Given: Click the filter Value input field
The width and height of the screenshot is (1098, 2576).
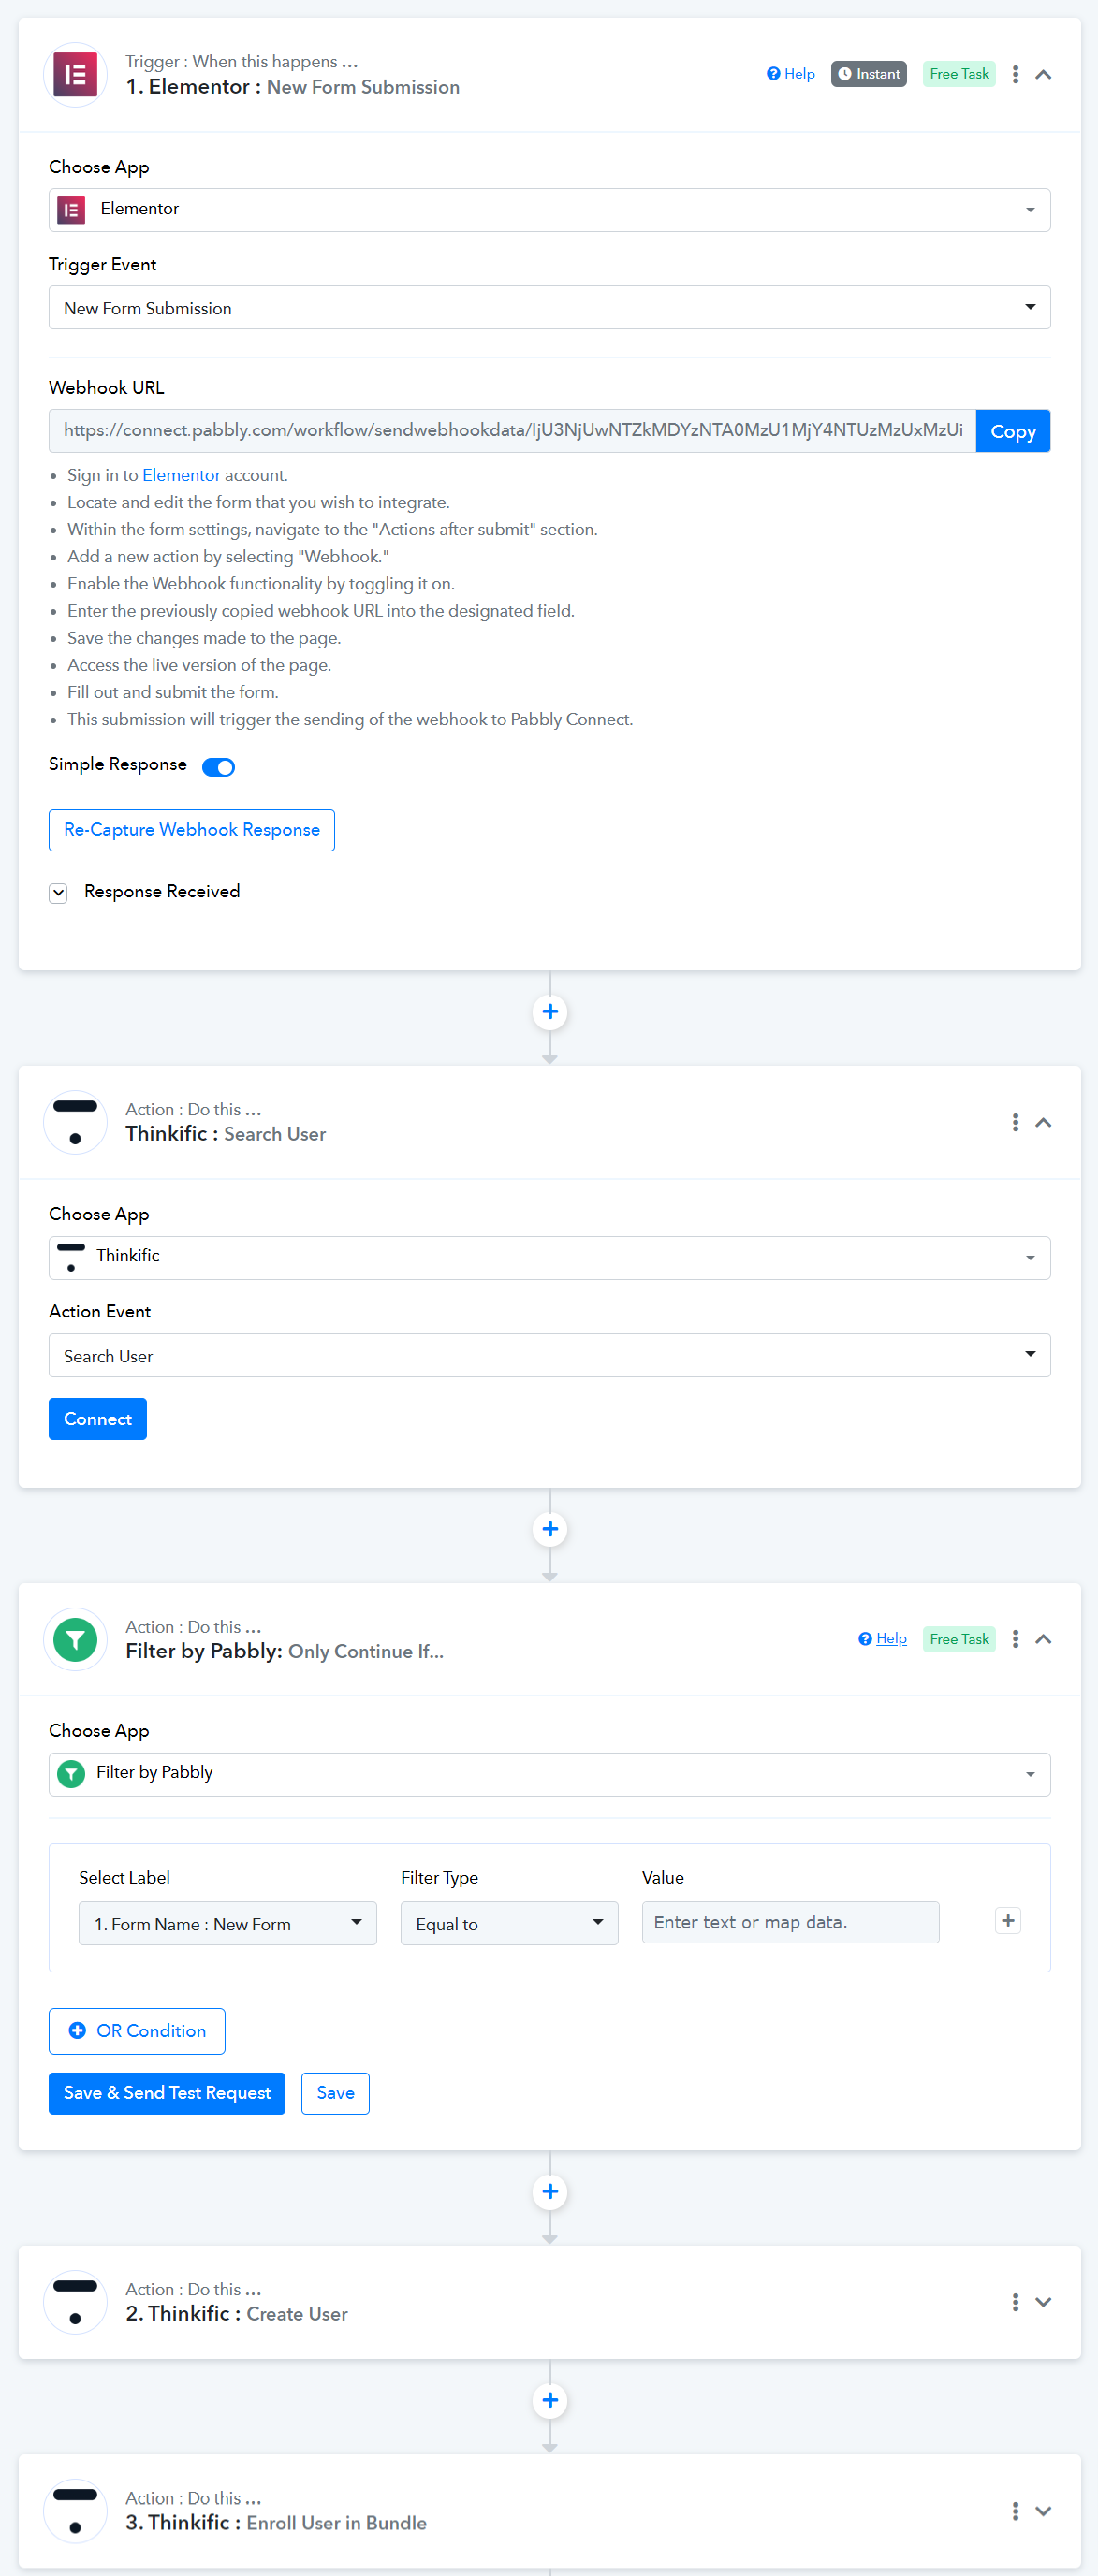Looking at the screenshot, I should (789, 1922).
